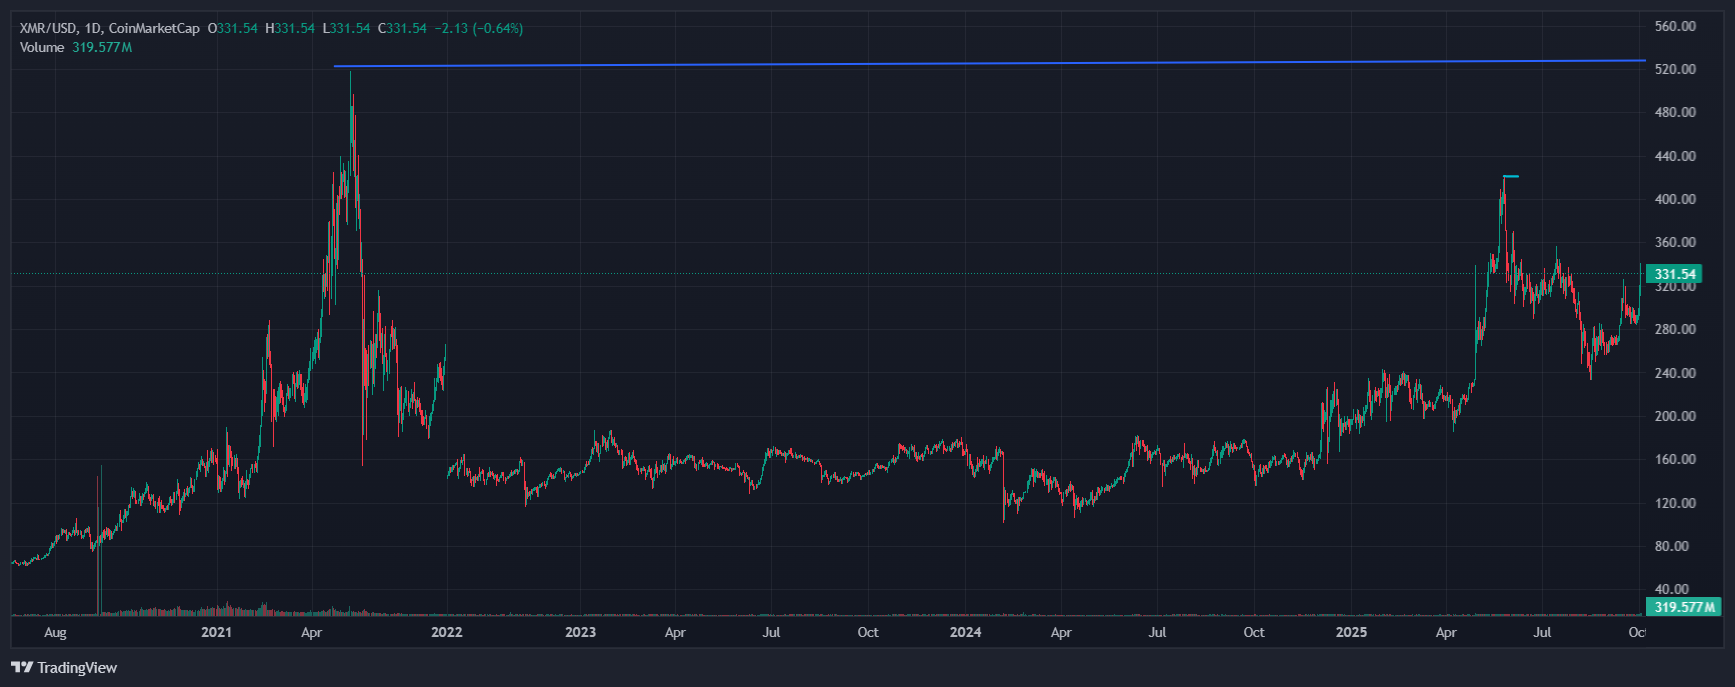Click the Volume indicator label

(42, 47)
